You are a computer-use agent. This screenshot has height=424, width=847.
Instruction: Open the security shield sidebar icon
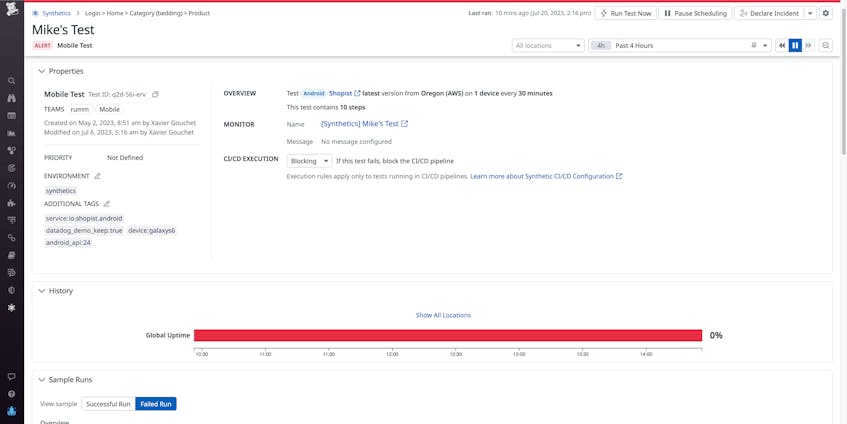coord(11,290)
